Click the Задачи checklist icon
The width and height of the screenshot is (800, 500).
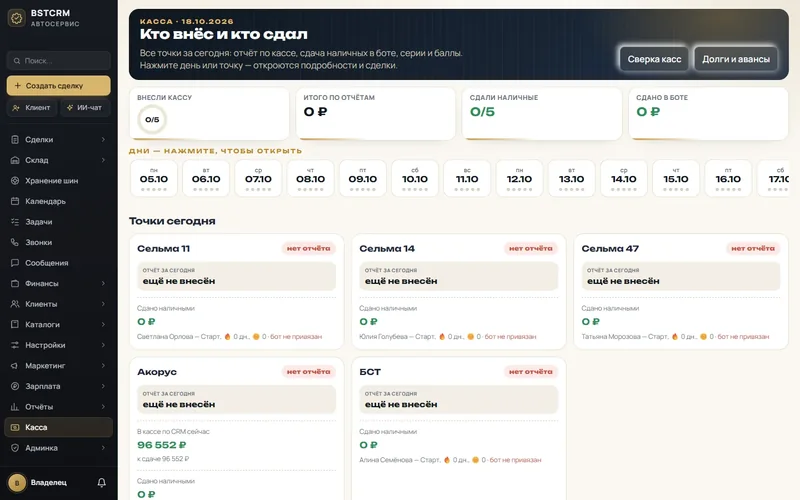click(x=15, y=222)
